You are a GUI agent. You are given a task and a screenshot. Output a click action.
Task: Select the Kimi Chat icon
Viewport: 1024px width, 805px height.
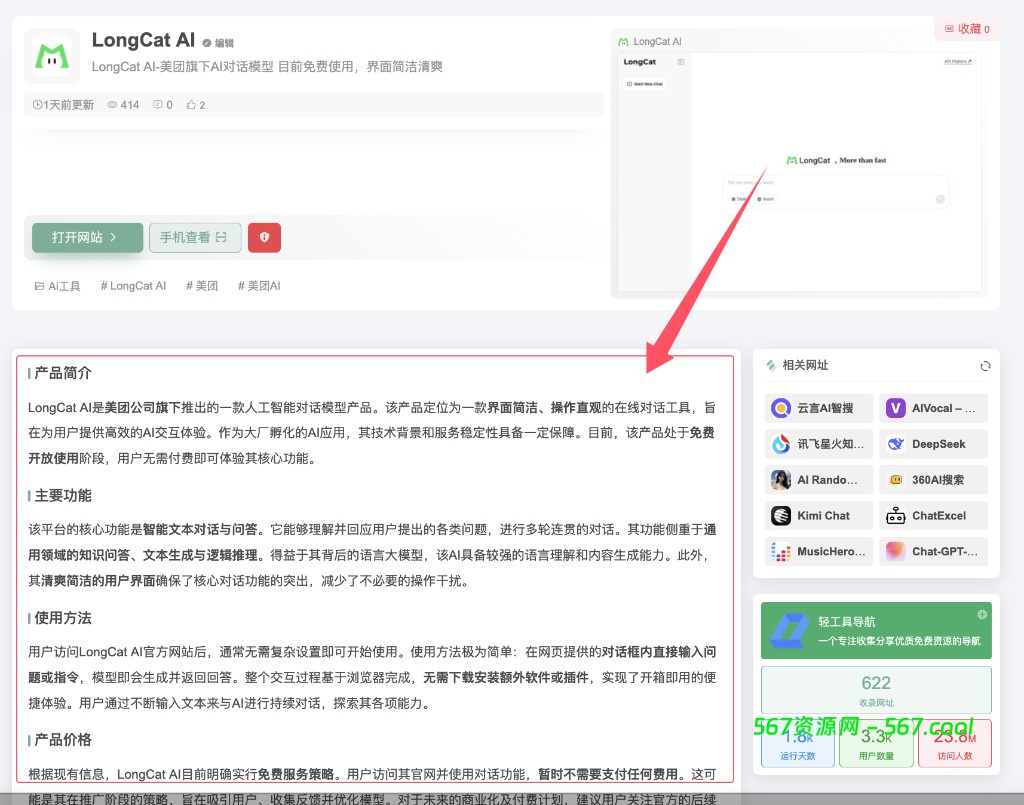781,515
